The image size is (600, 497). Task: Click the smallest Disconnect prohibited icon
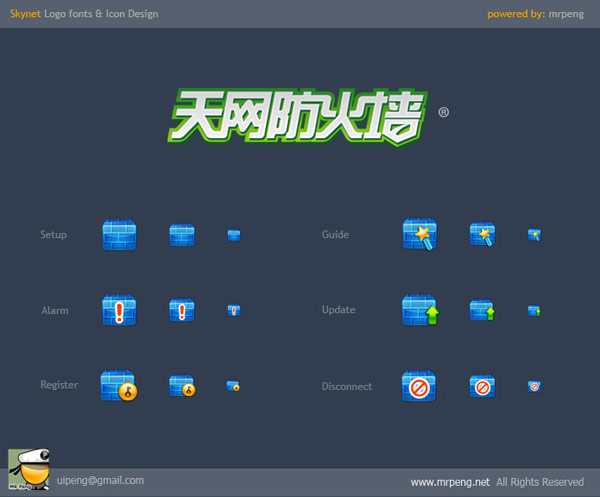pyautogui.click(x=534, y=386)
